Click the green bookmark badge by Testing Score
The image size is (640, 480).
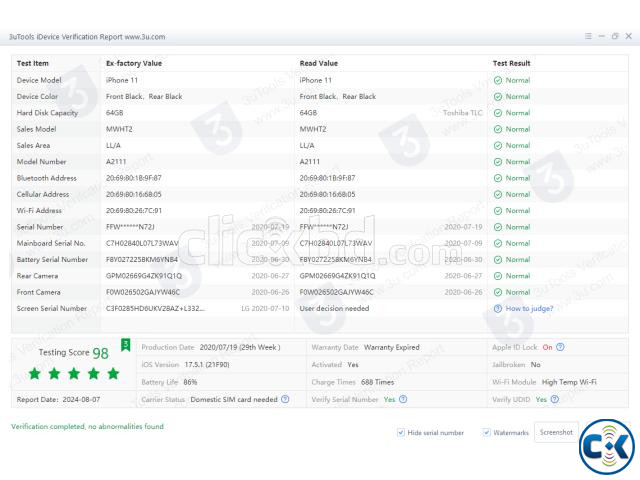pos(126,345)
